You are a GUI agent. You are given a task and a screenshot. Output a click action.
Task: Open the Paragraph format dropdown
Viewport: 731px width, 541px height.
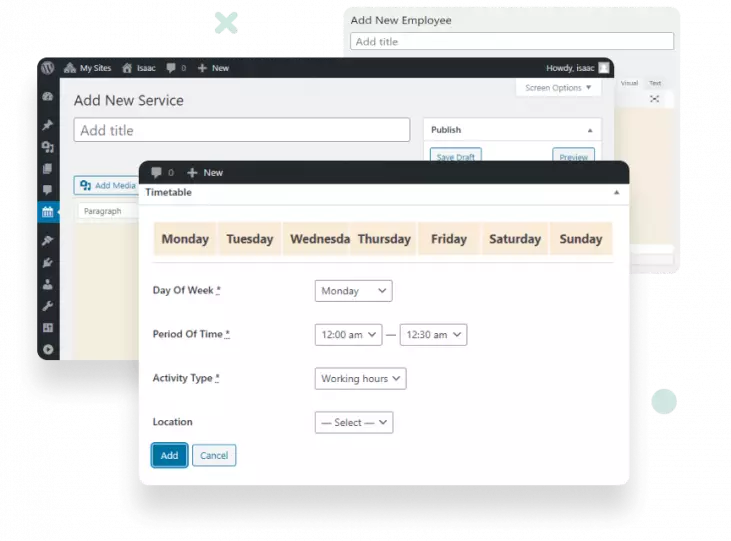[109, 211]
